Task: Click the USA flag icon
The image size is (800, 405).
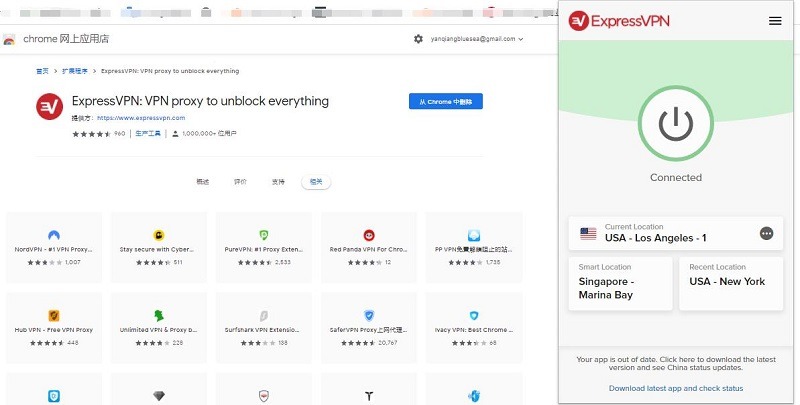Action: coord(588,234)
